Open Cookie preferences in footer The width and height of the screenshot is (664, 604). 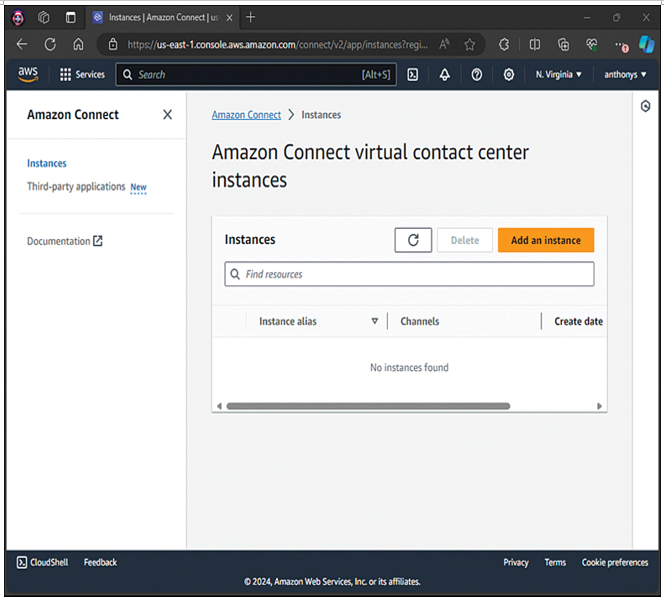point(615,562)
